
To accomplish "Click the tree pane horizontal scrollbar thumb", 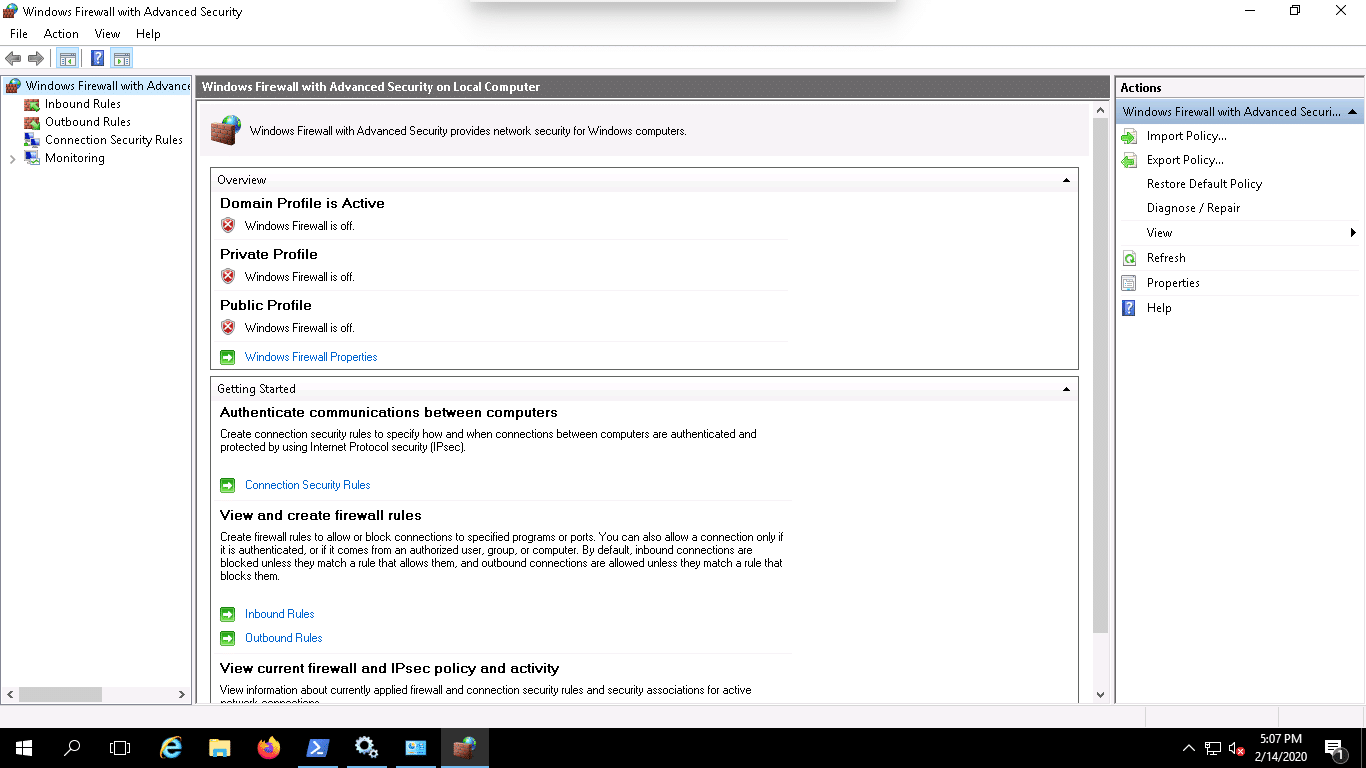I will [60, 694].
